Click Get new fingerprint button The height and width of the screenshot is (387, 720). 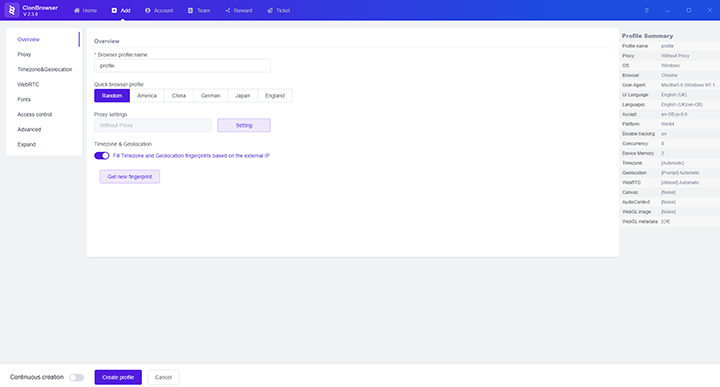130,177
